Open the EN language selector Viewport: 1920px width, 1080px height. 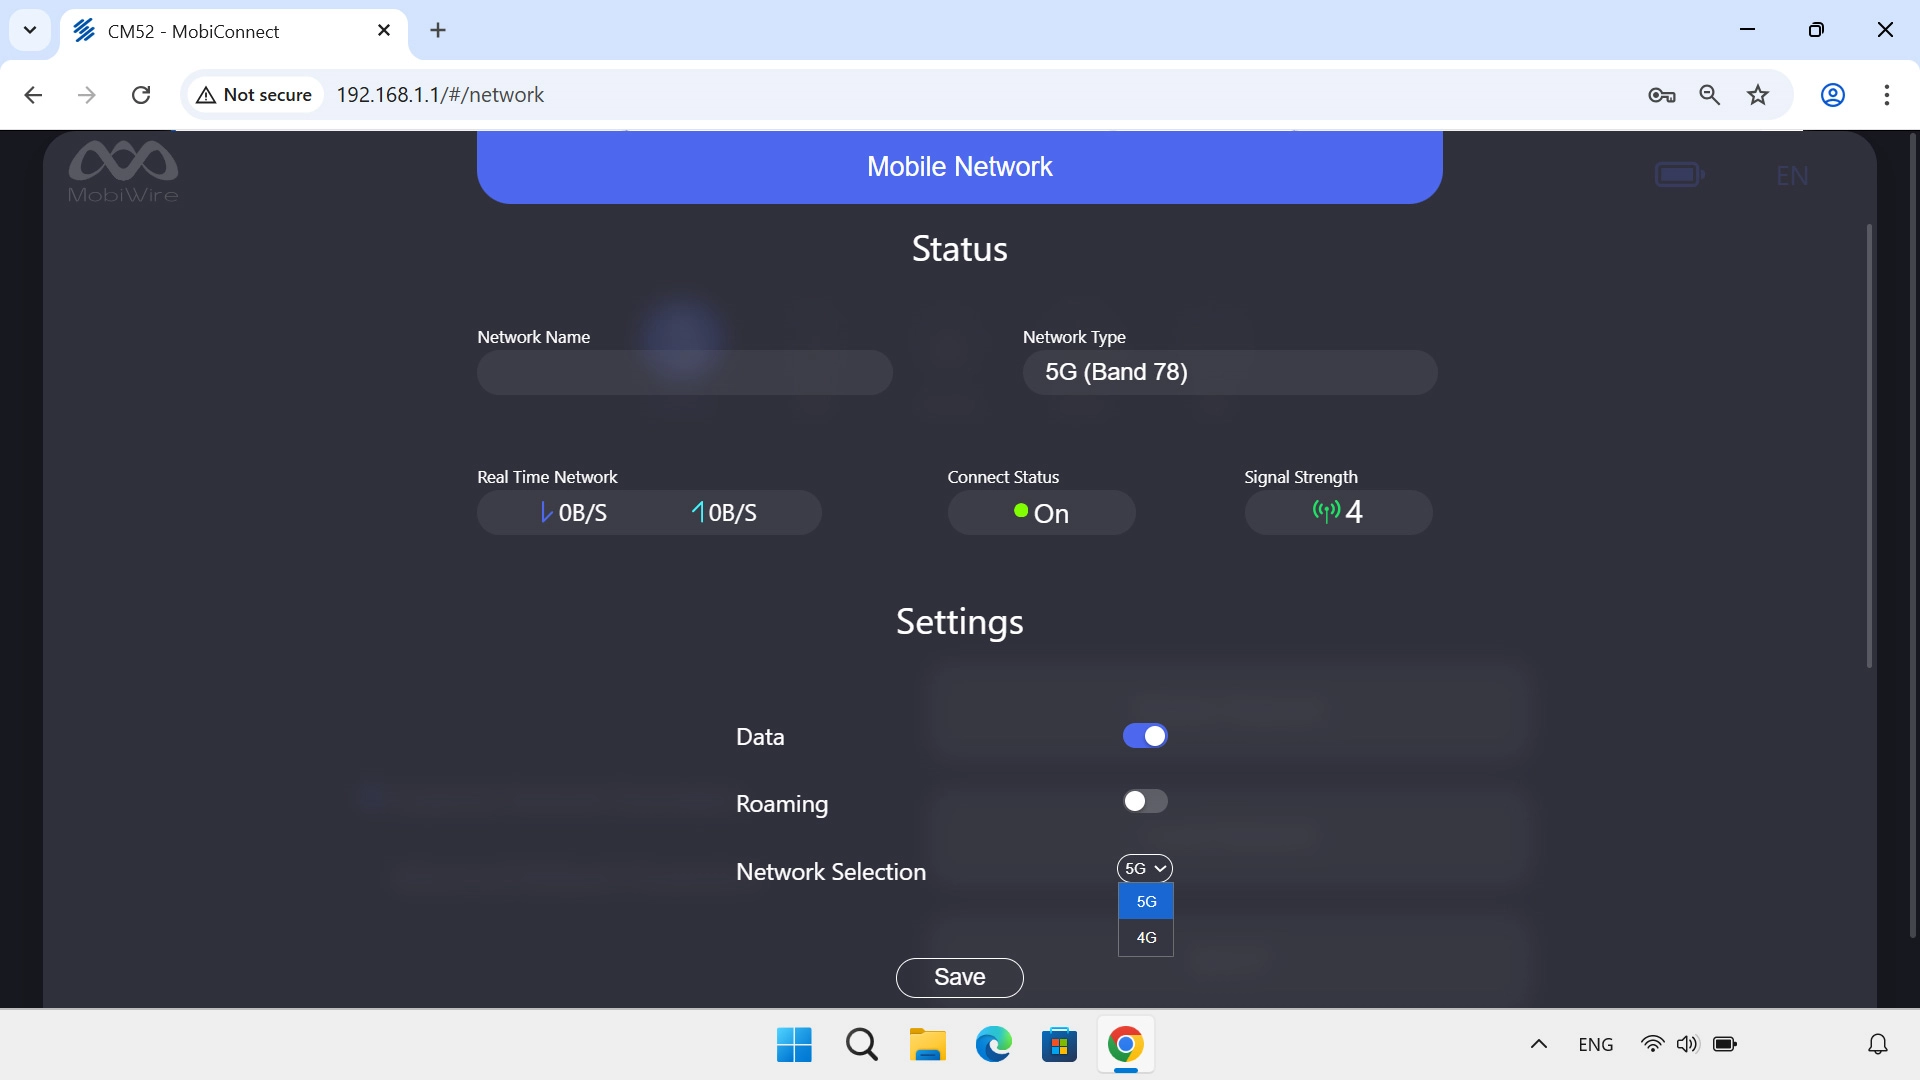(x=1791, y=176)
